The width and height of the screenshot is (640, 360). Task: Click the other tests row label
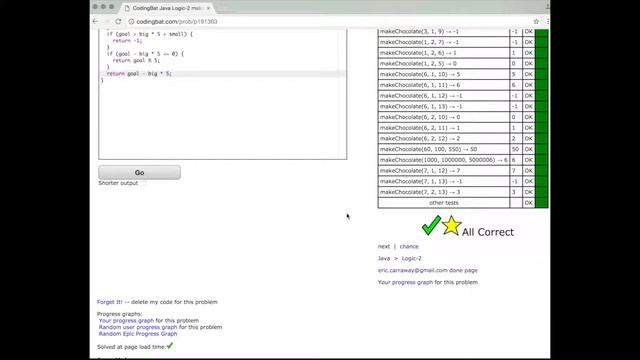[x=444, y=203]
